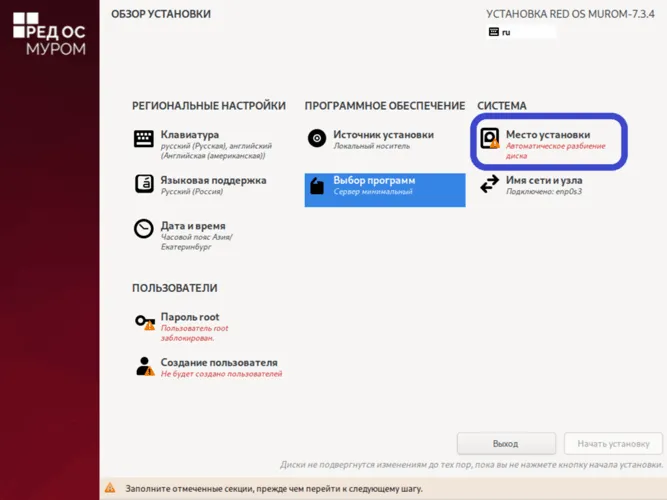Click the user icon for Создание пользователя

coord(145,366)
